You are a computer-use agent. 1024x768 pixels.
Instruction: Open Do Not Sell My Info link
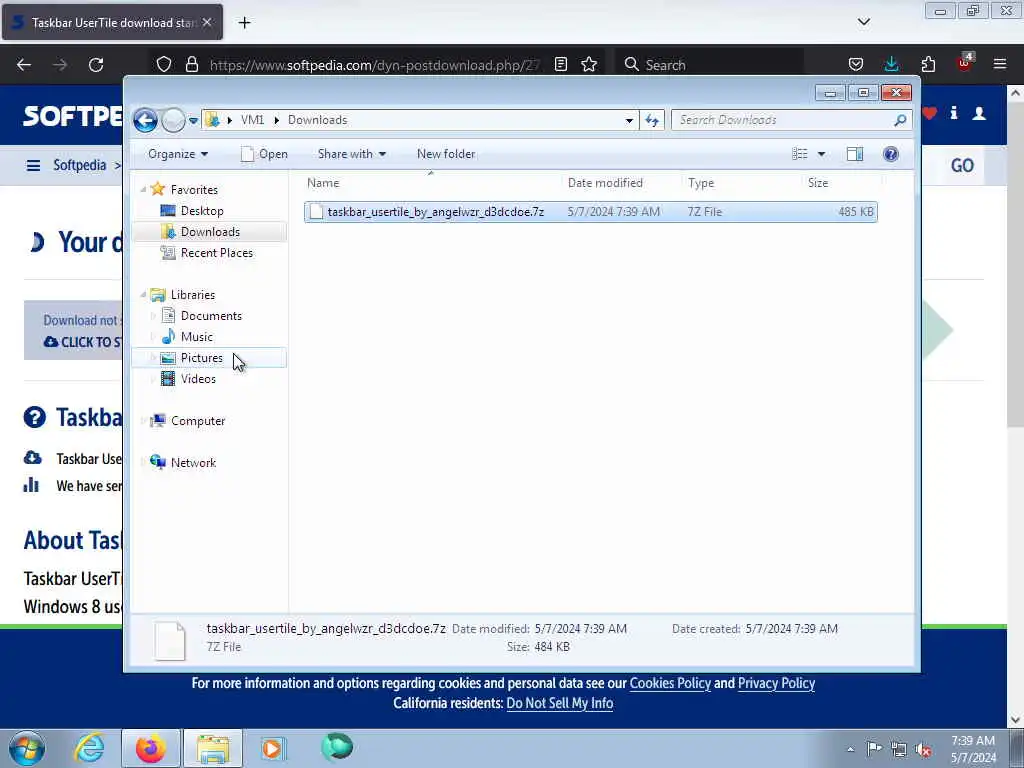[x=560, y=703]
